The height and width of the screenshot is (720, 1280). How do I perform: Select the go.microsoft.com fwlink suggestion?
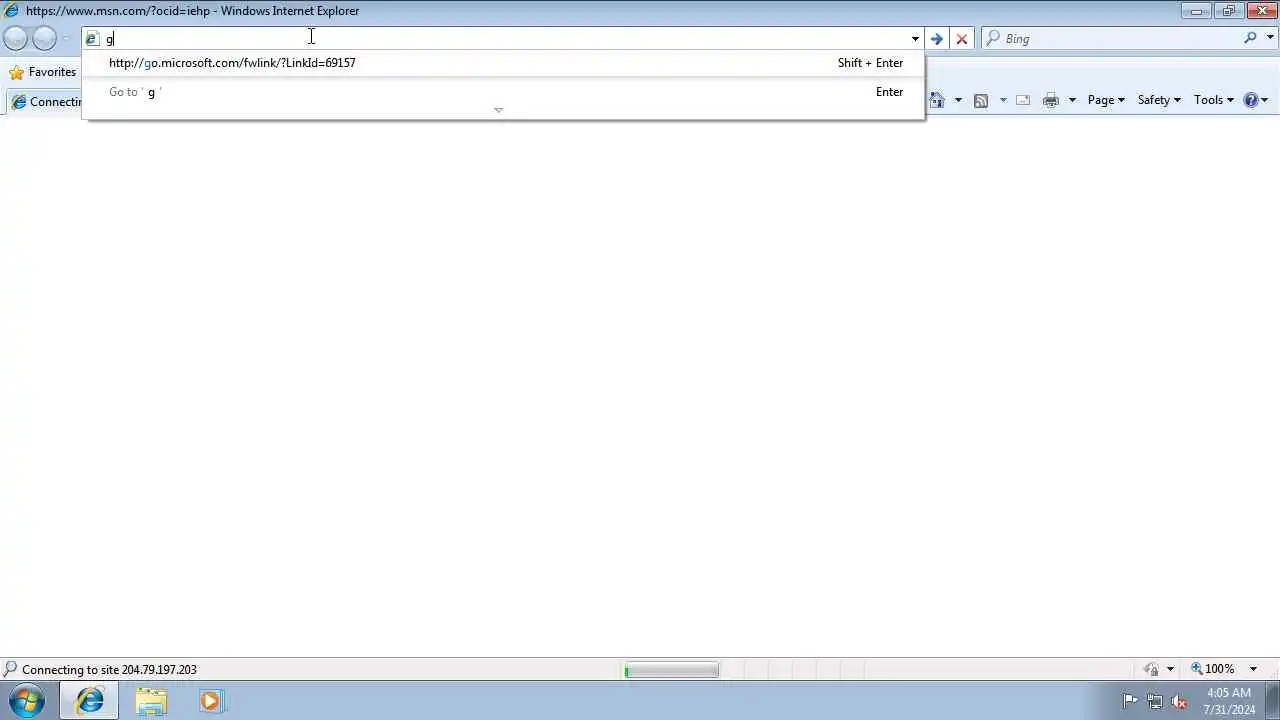coord(505,63)
